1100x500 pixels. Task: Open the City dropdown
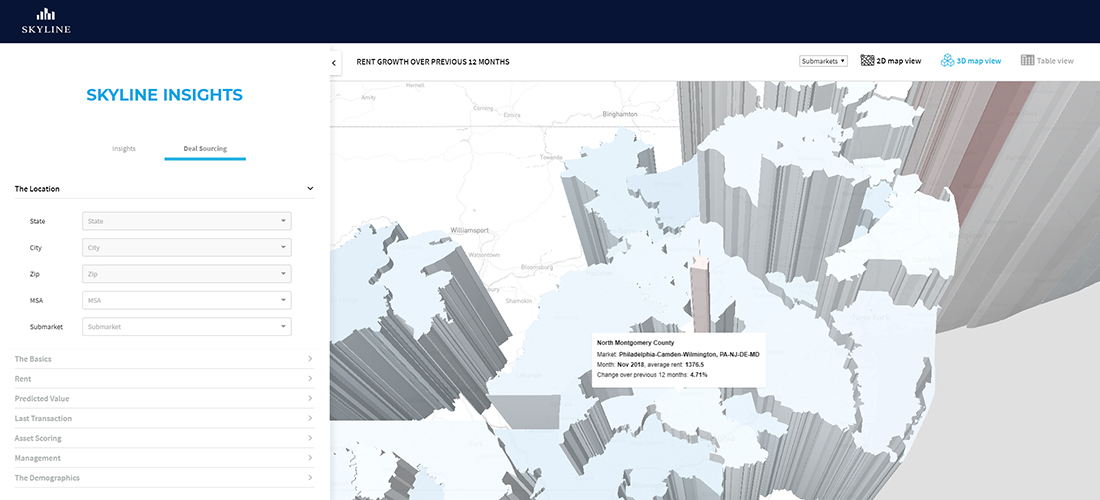click(x=186, y=247)
